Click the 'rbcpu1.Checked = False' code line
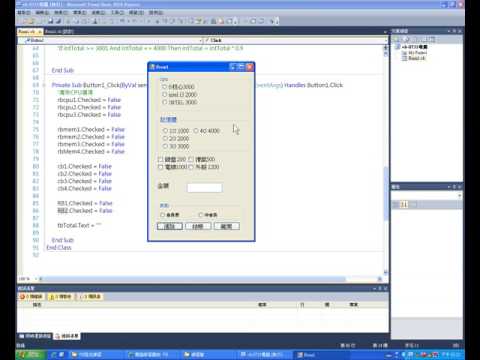Screen dimensions: 480x360 pyautogui.click(x=89, y=100)
